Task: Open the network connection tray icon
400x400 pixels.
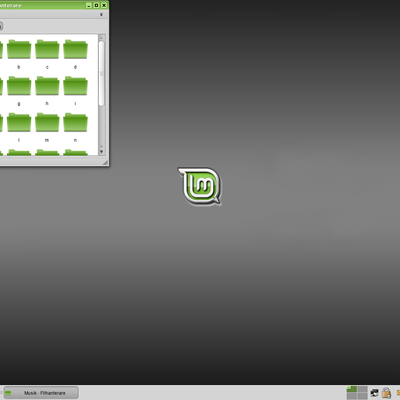Action: [375, 393]
